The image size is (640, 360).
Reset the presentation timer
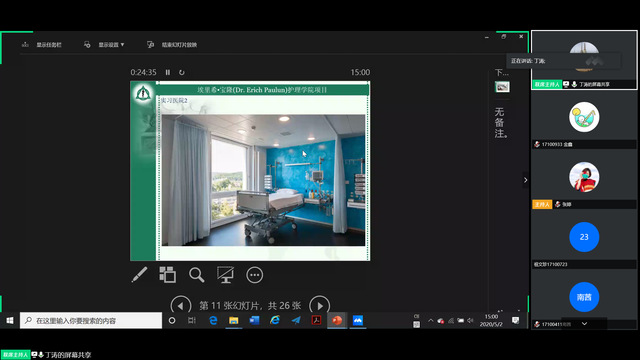(x=182, y=72)
